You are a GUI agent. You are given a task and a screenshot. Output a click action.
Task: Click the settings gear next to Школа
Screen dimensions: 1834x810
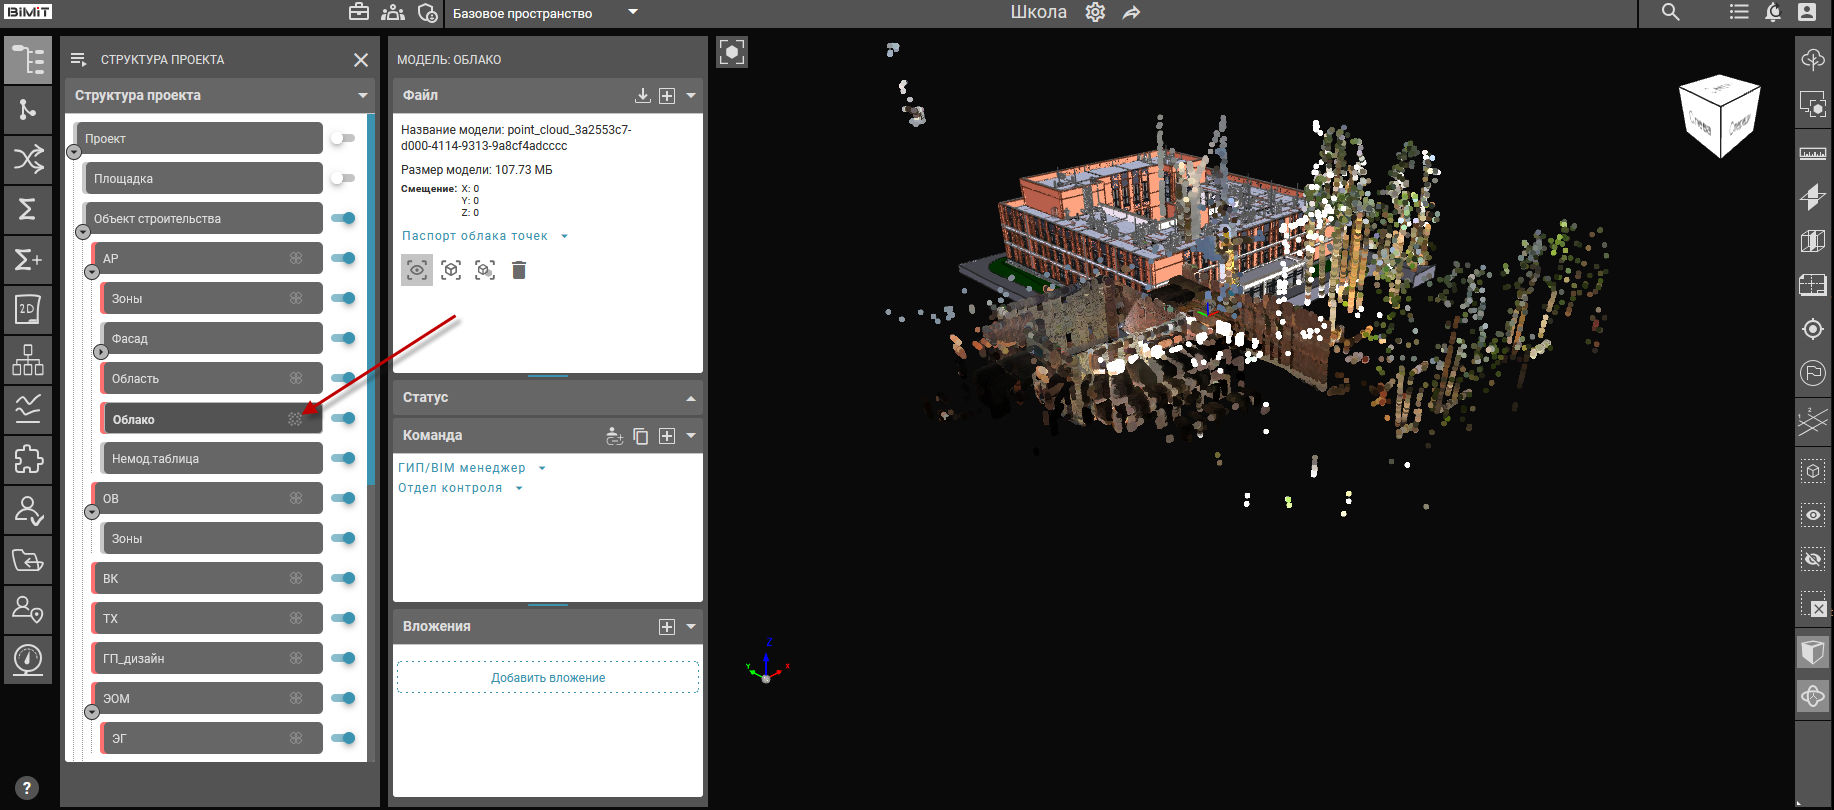(1095, 12)
